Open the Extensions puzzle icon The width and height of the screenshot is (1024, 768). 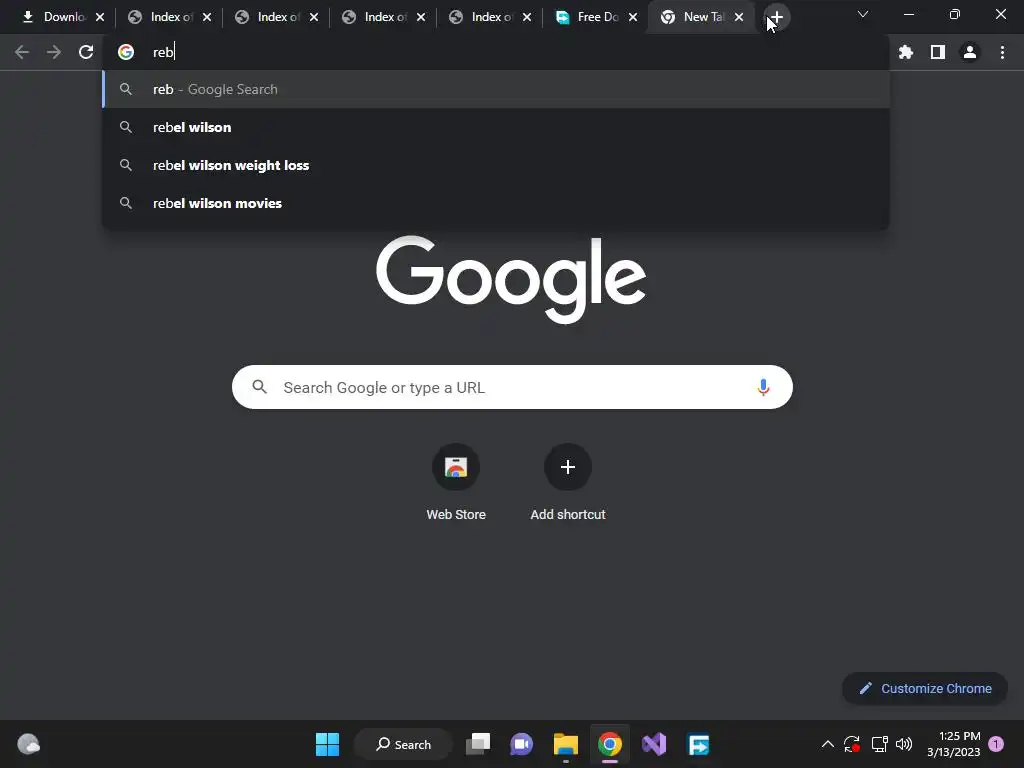(906, 52)
